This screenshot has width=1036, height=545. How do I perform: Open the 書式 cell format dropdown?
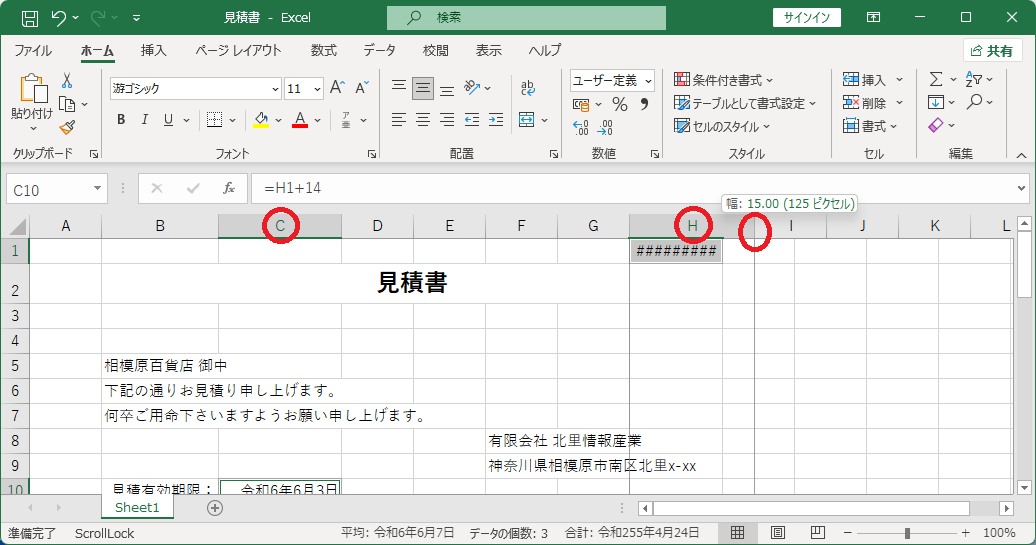(x=870, y=126)
